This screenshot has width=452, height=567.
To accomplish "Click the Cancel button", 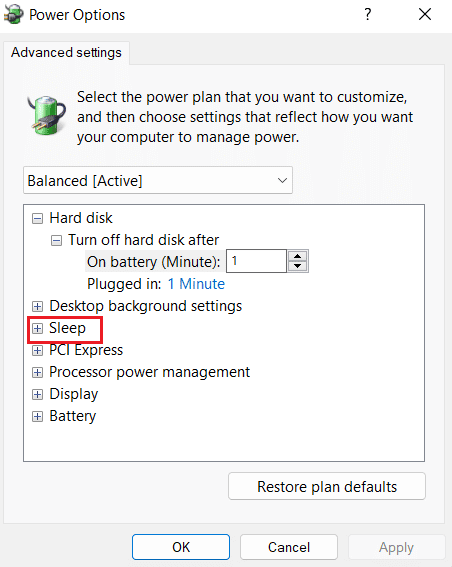I will click(289, 547).
